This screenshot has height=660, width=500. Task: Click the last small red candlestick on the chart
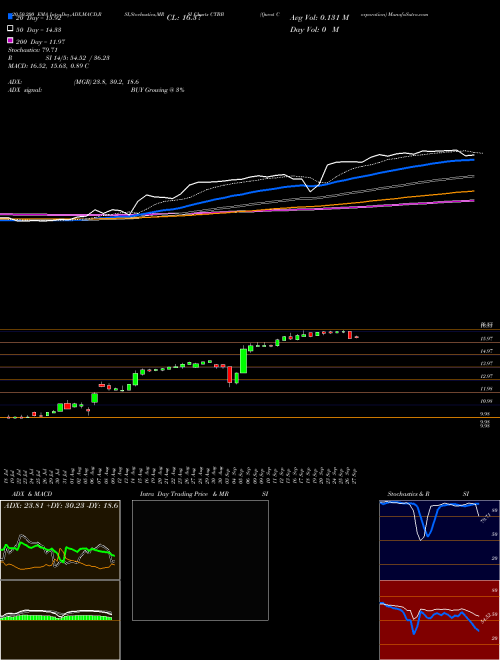[x=356, y=337]
